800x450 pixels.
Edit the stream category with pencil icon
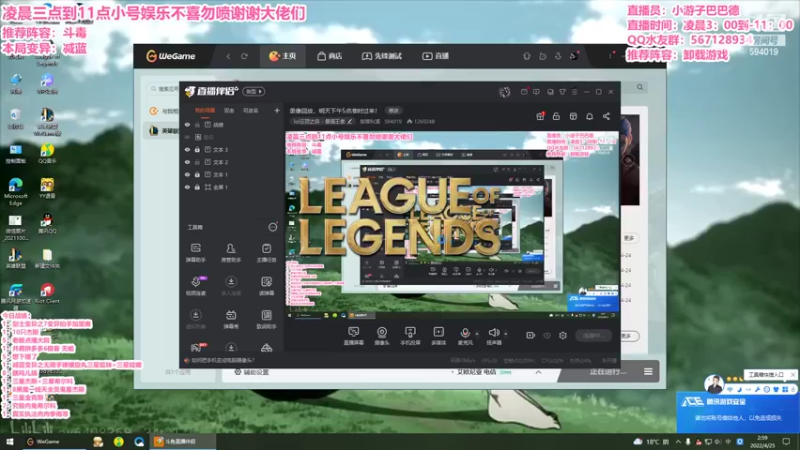coord(350,121)
